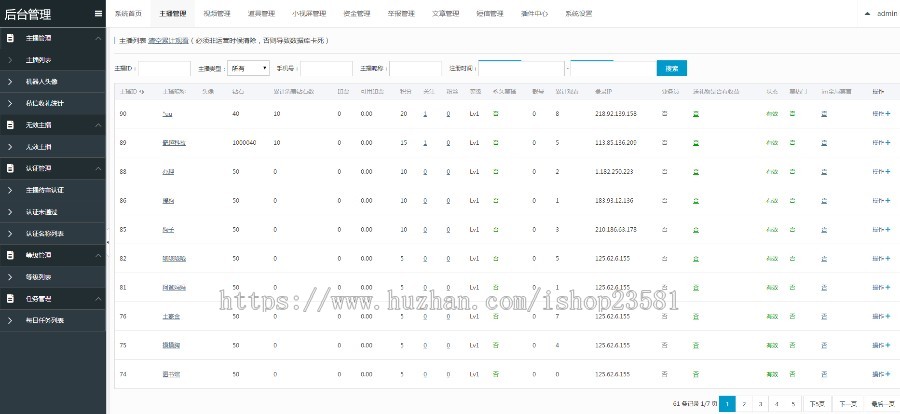The width and height of the screenshot is (900, 414).
Task: Open the 操作+ action for row ID 75
Action: coord(881,345)
